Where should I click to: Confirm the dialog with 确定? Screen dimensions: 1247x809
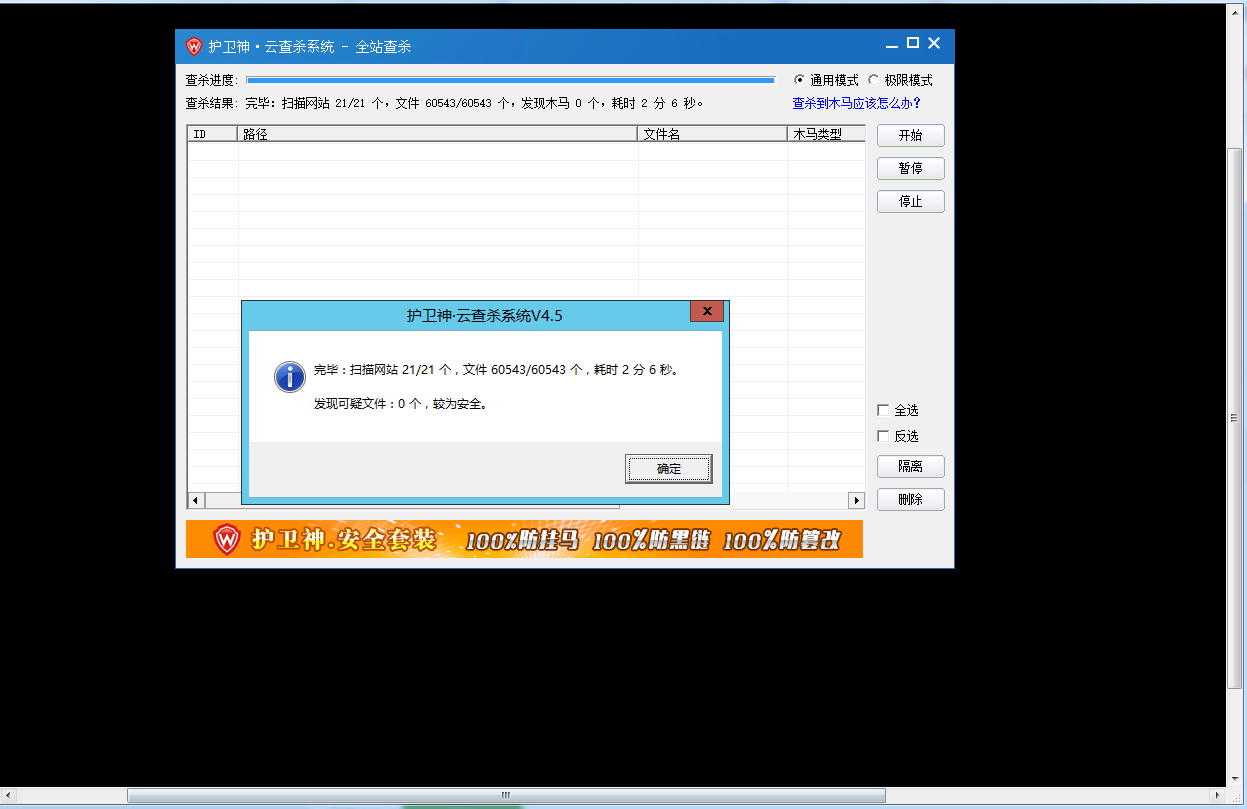[x=669, y=468]
